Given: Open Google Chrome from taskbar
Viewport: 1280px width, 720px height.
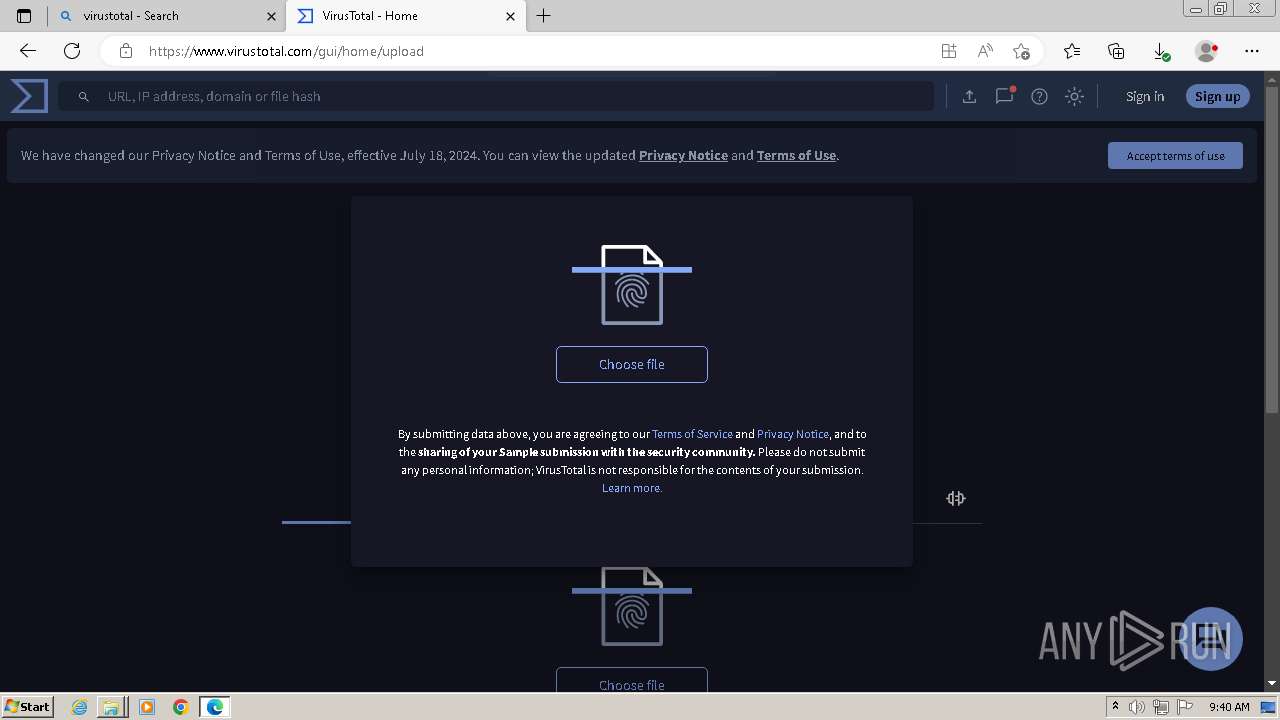Looking at the screenshot, I should click(x=181, y=707).
